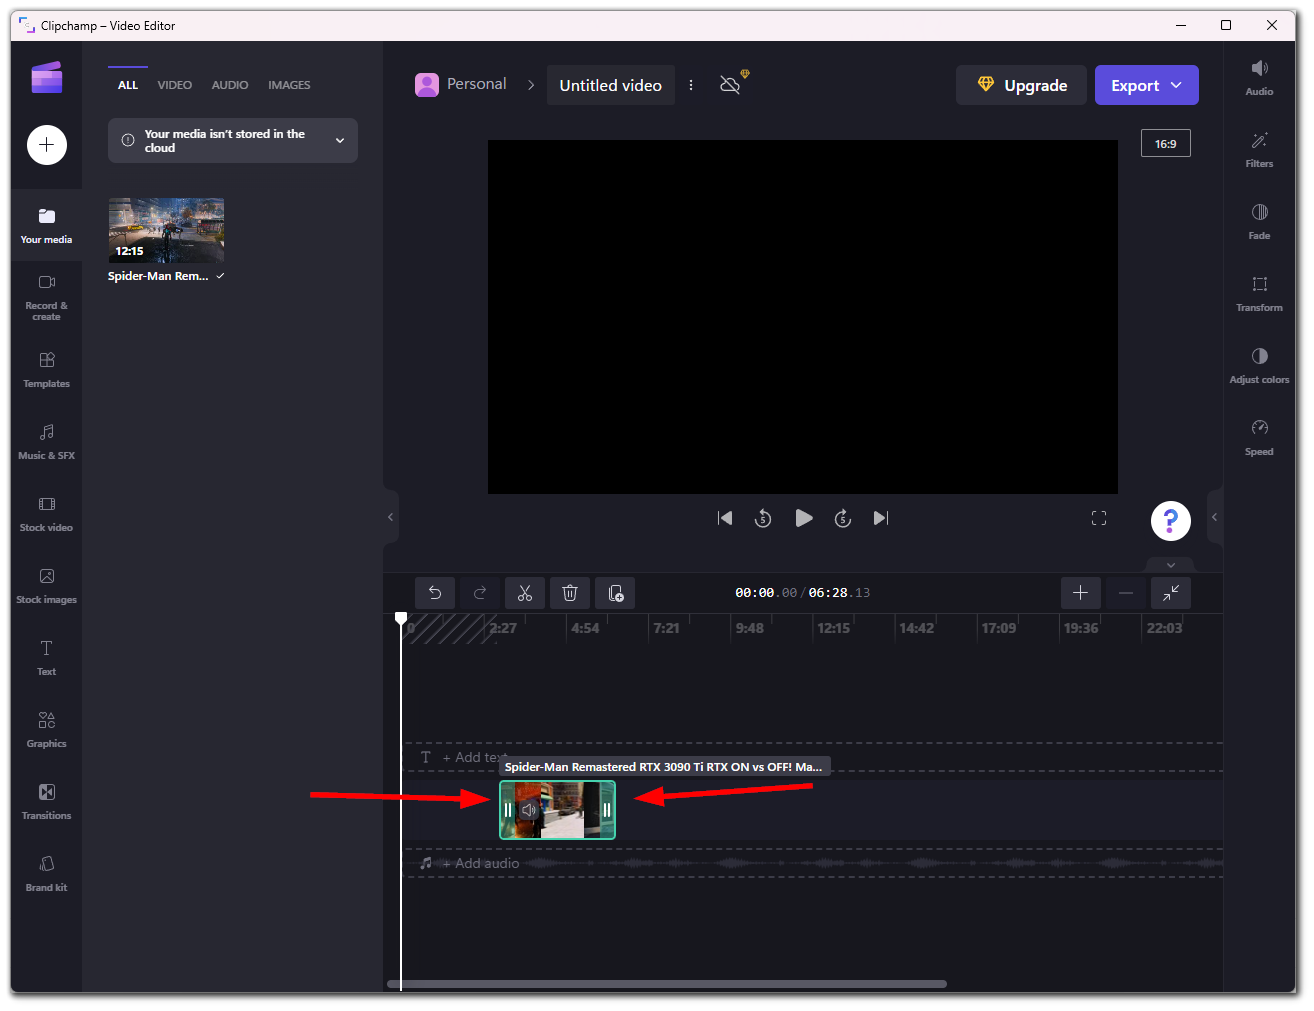The width and height of the screenshot is (1314, 1011).
Task: Change the 16:9 aspect ratio
Action: pyautogui.click(x=1166, y=143)
